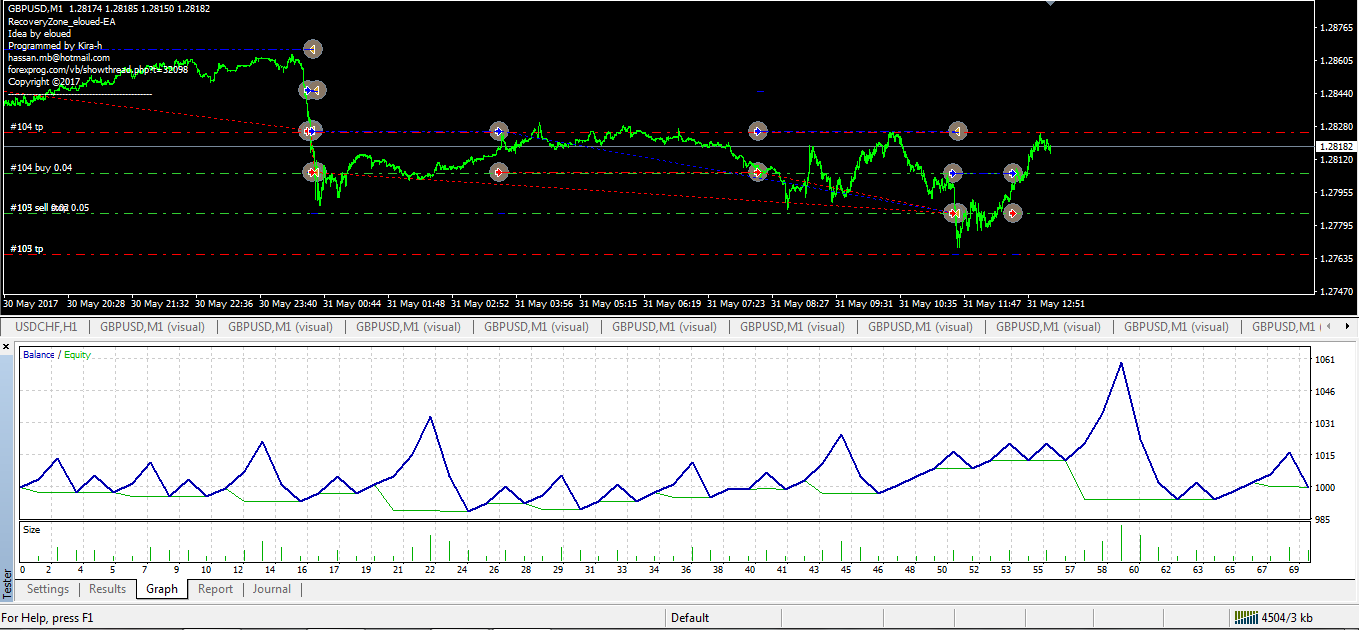
Task: Select the #104 buy 0.04 order line label
Action: (x=41, y=168)
